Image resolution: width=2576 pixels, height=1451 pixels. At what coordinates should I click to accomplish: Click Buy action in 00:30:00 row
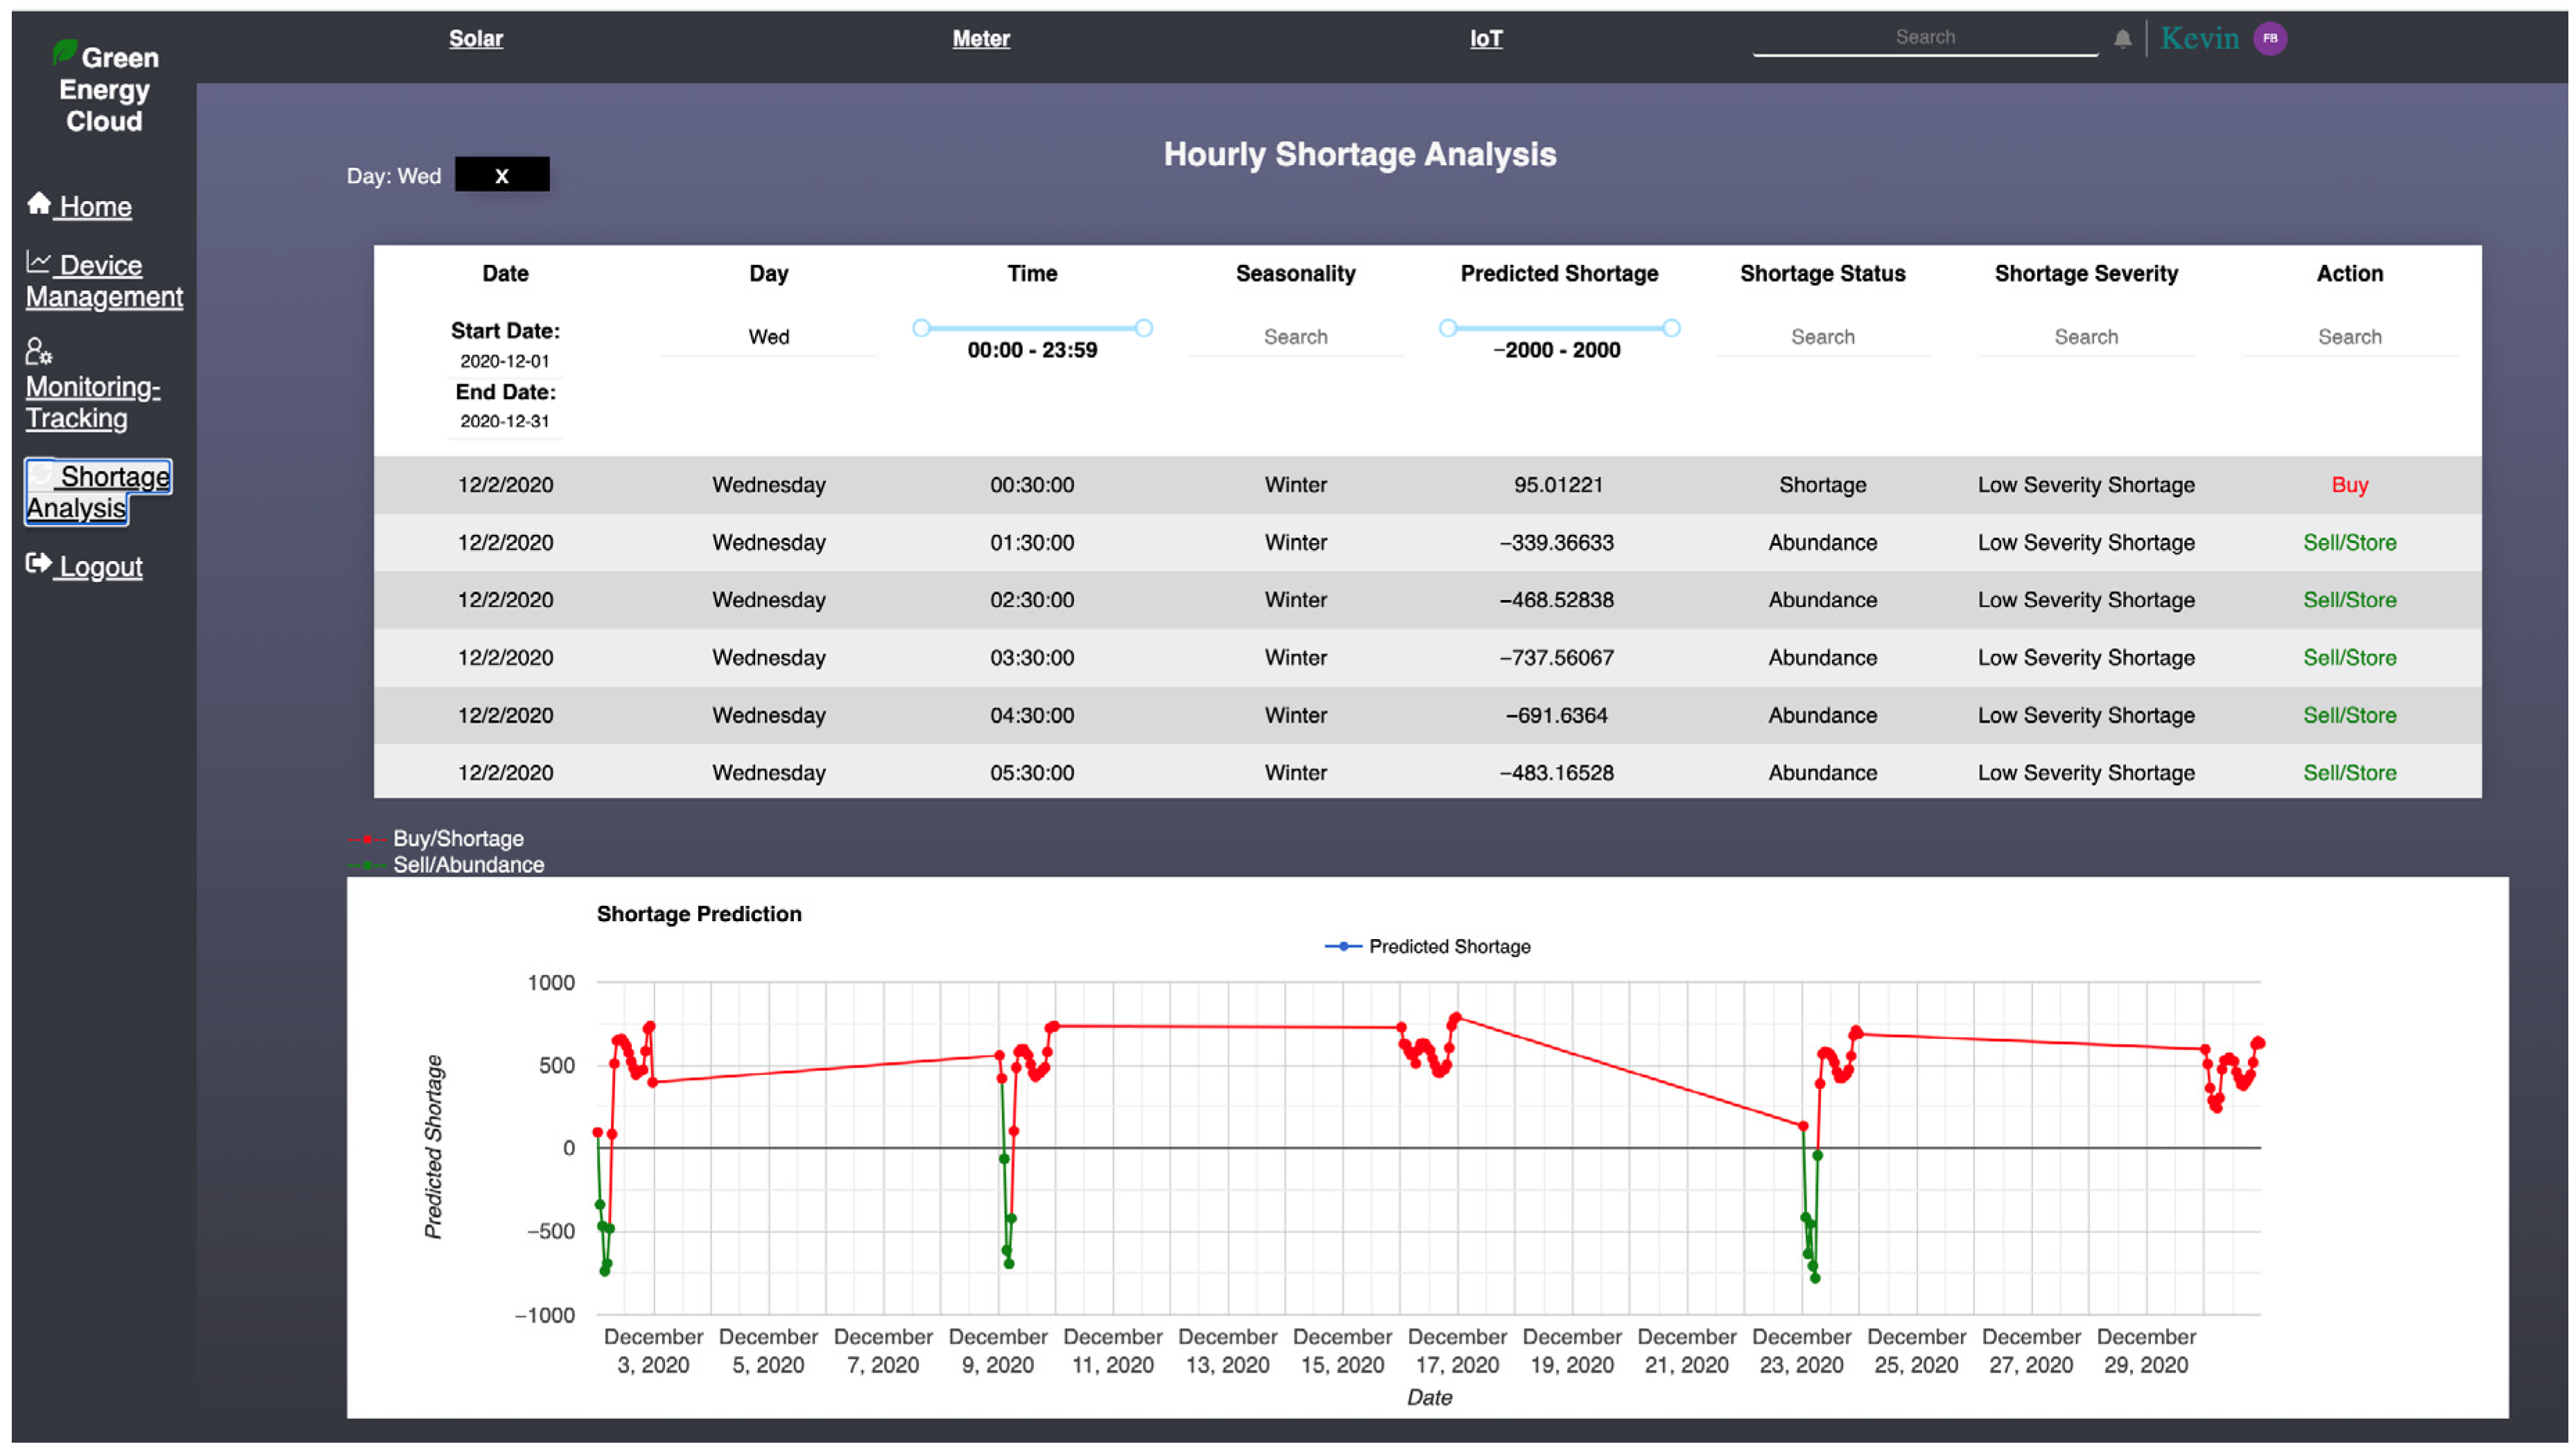[x=2350, y=485]
